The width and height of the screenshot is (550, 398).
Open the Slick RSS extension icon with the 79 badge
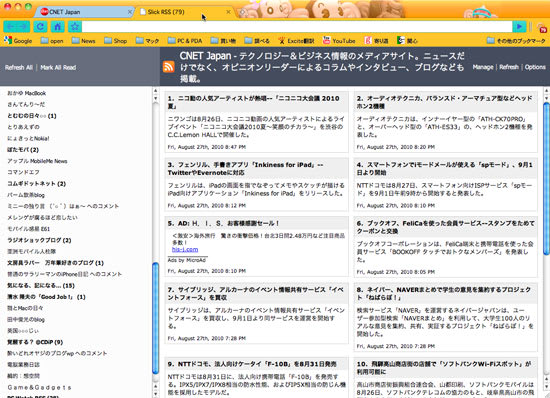pyautogui.click(x=542, y=27)
